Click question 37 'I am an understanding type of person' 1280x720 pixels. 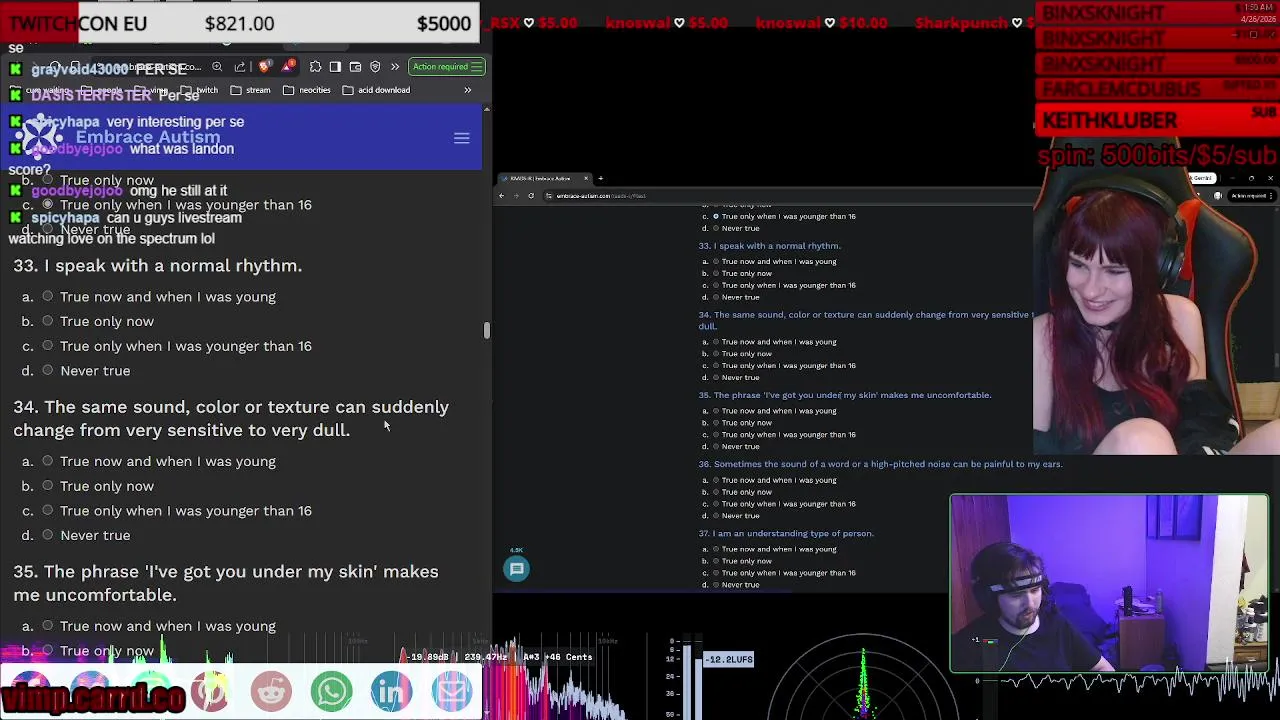point(786,533)
